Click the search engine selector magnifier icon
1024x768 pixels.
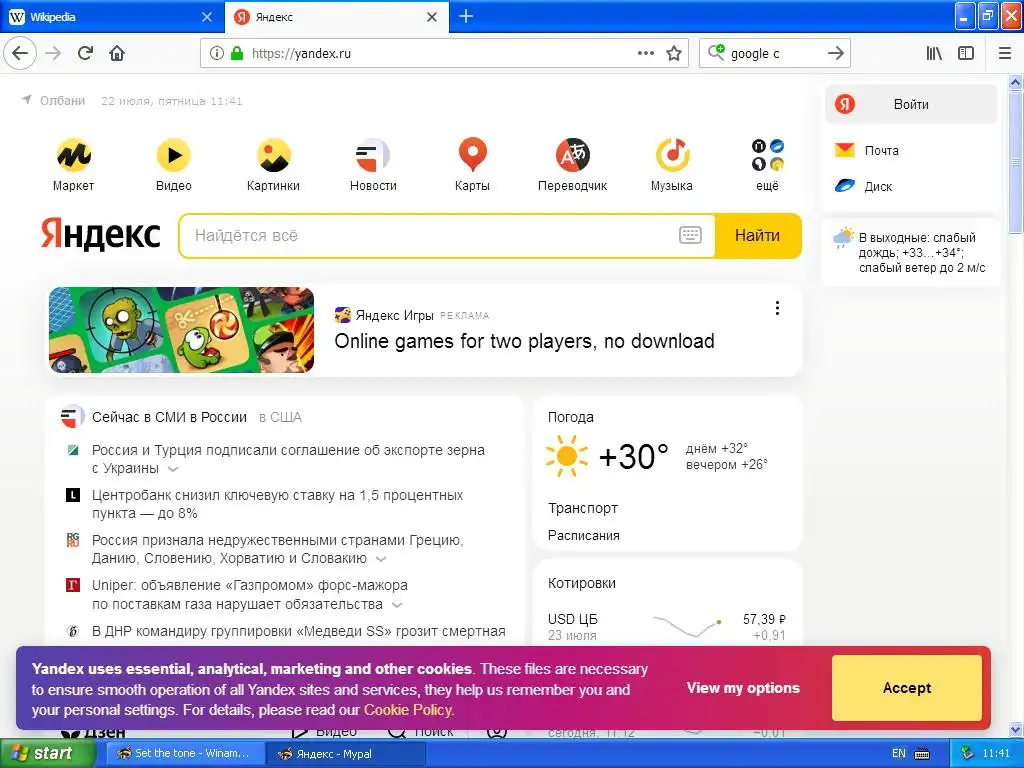716,53
